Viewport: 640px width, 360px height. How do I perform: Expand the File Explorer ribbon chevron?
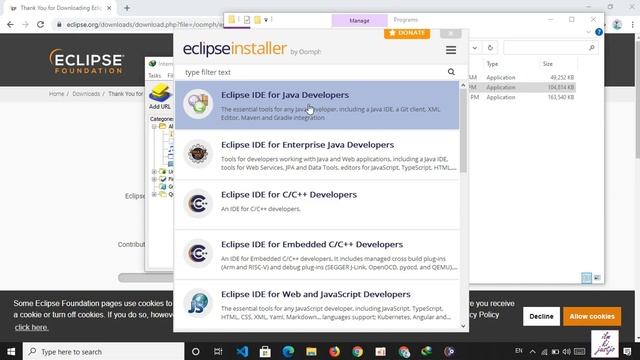[588, 32]
